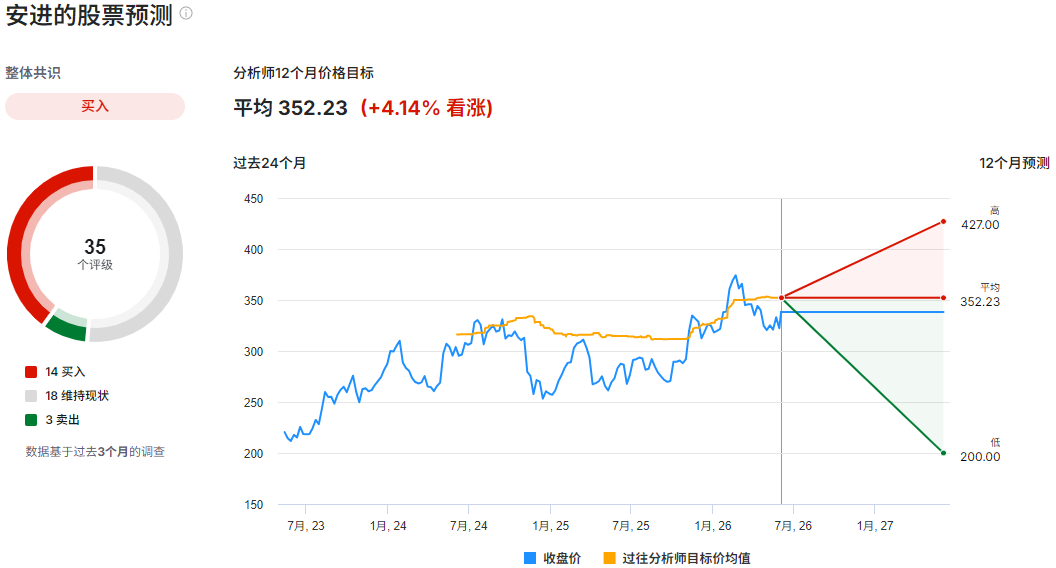Screen dimensions: 1056x568
Task: Click the red 买入 consensus badge
Action: [x=95, y=106]
